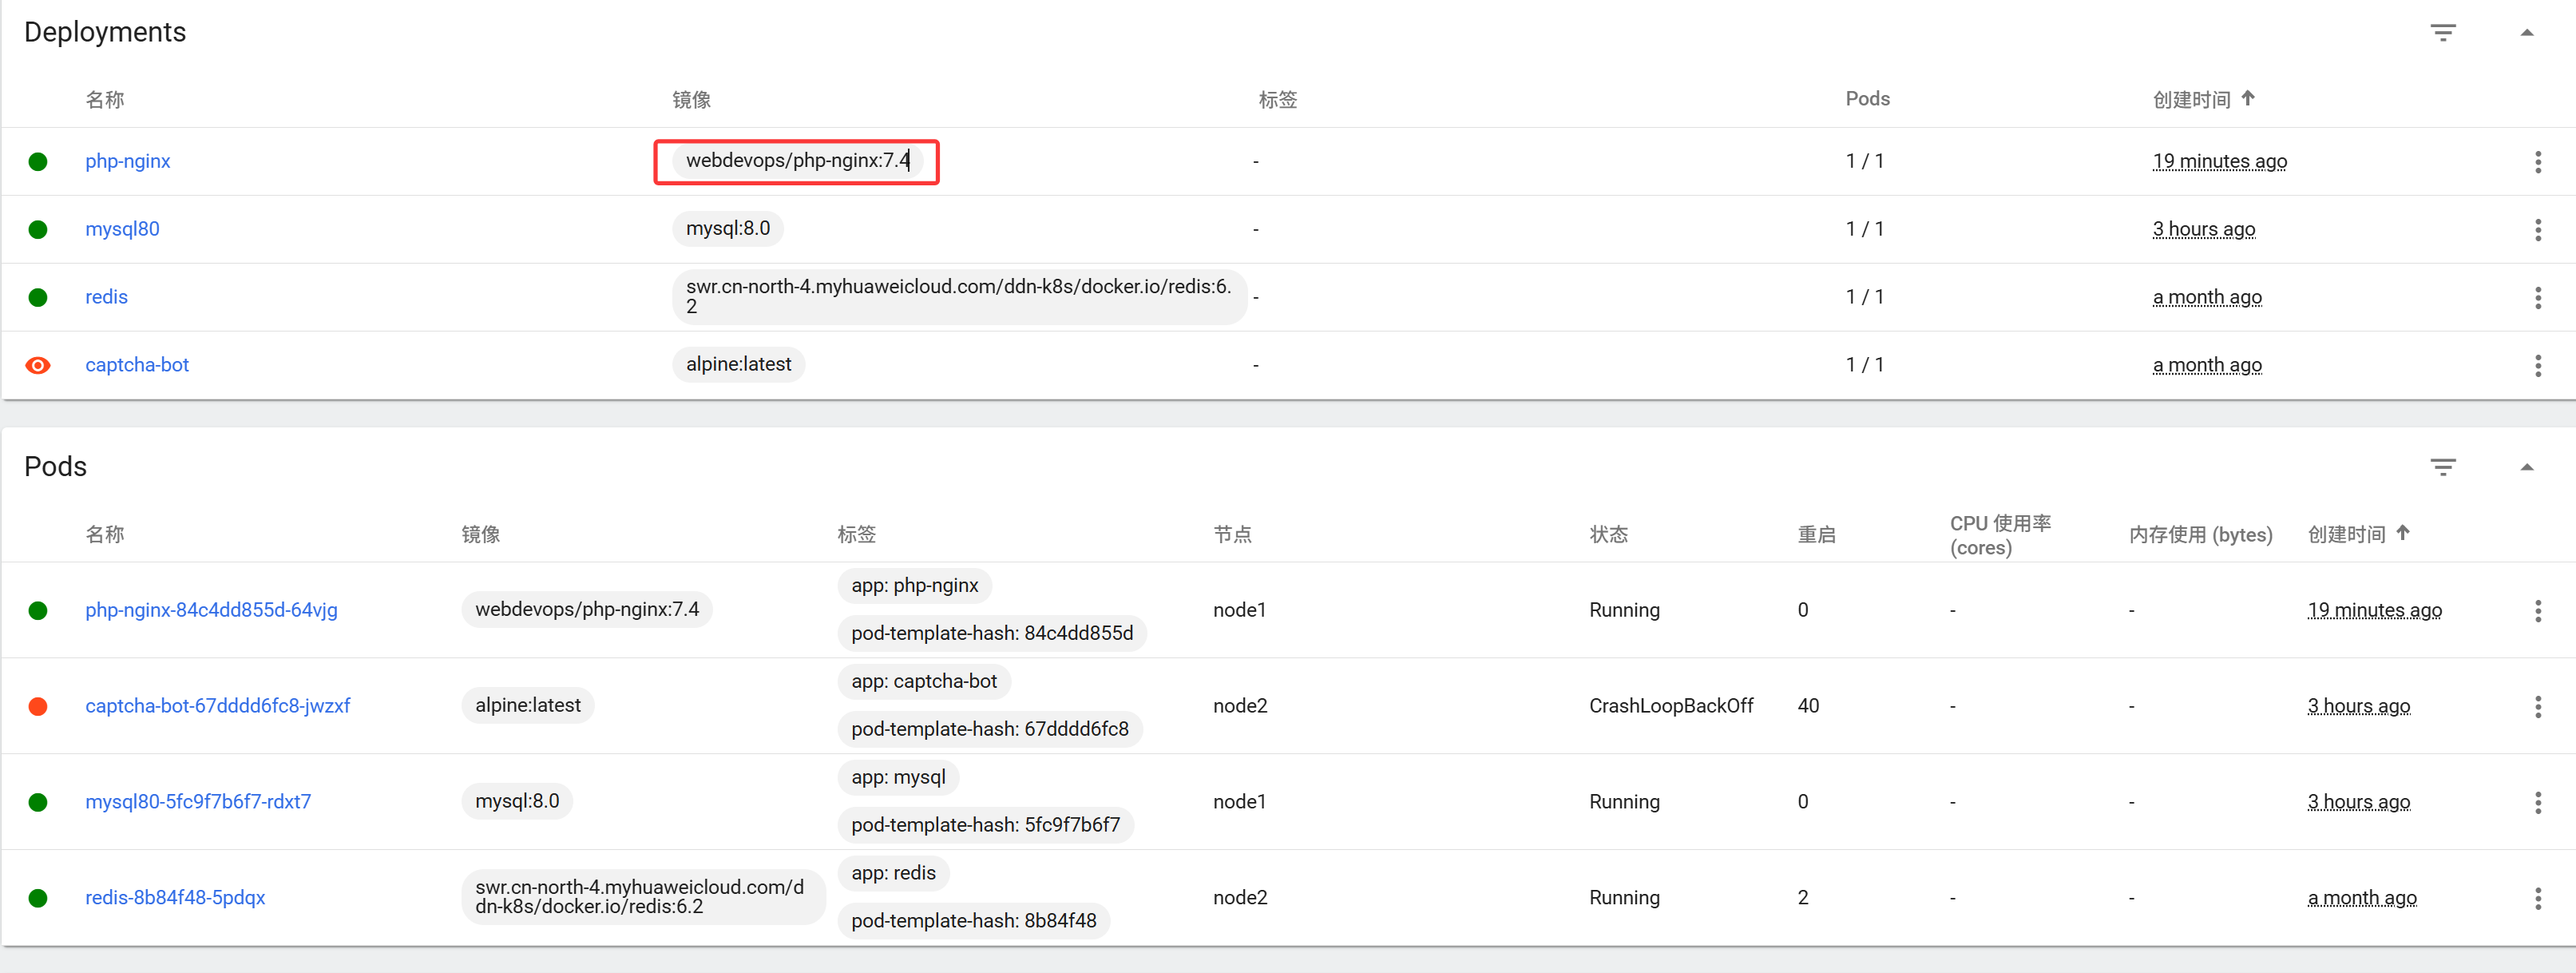
Task: Open the php-nginx deployment link
Action: tap(127, 161)
